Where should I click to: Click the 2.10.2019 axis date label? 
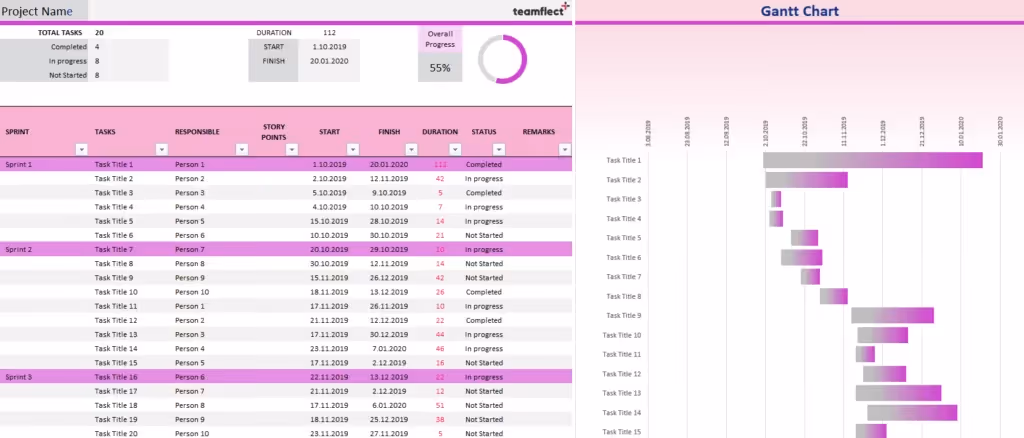pyautogui.click(x=765, y=133)
